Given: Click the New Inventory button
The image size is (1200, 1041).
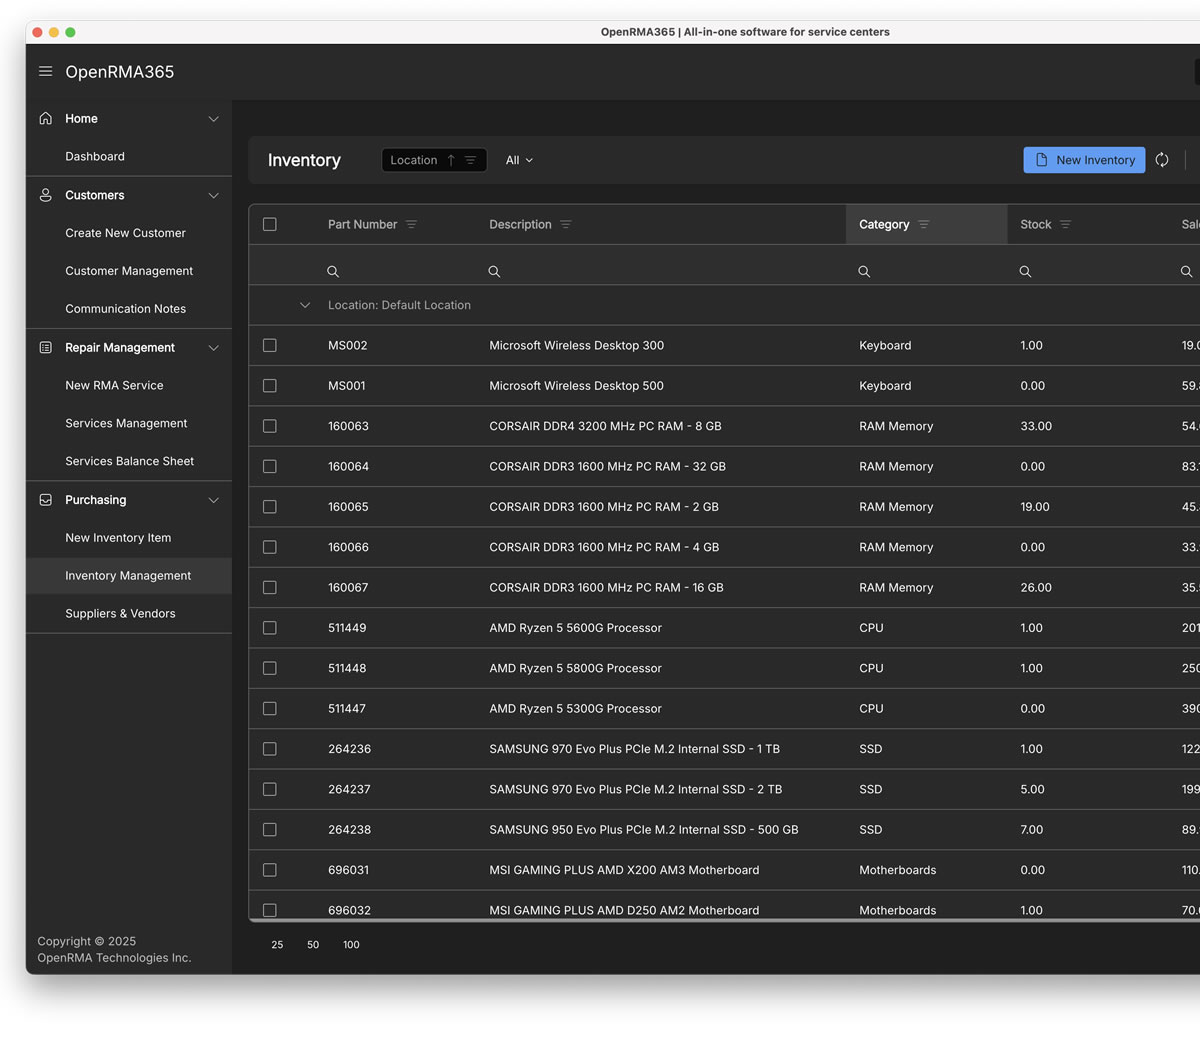Looking at the screenshot, I should pyautogui.click(x=1084, y=159).
